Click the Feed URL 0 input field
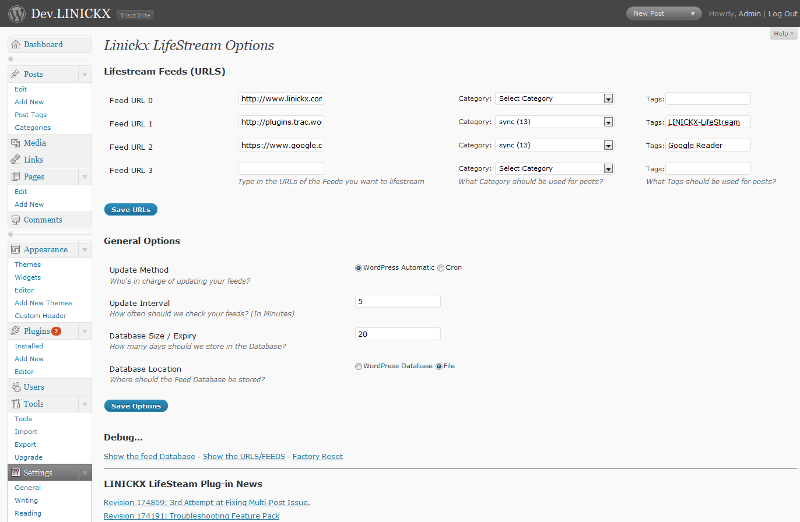 281,98
